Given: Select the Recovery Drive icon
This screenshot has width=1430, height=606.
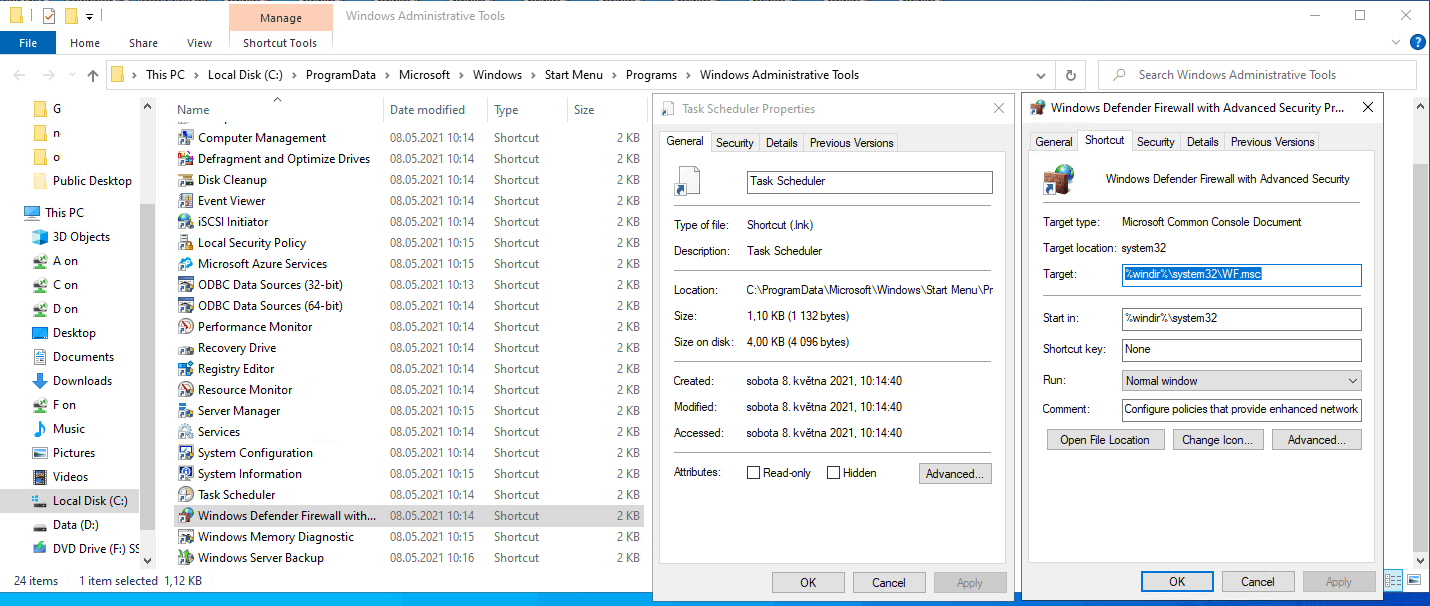Looking at the screenshot, I should 185,348.
